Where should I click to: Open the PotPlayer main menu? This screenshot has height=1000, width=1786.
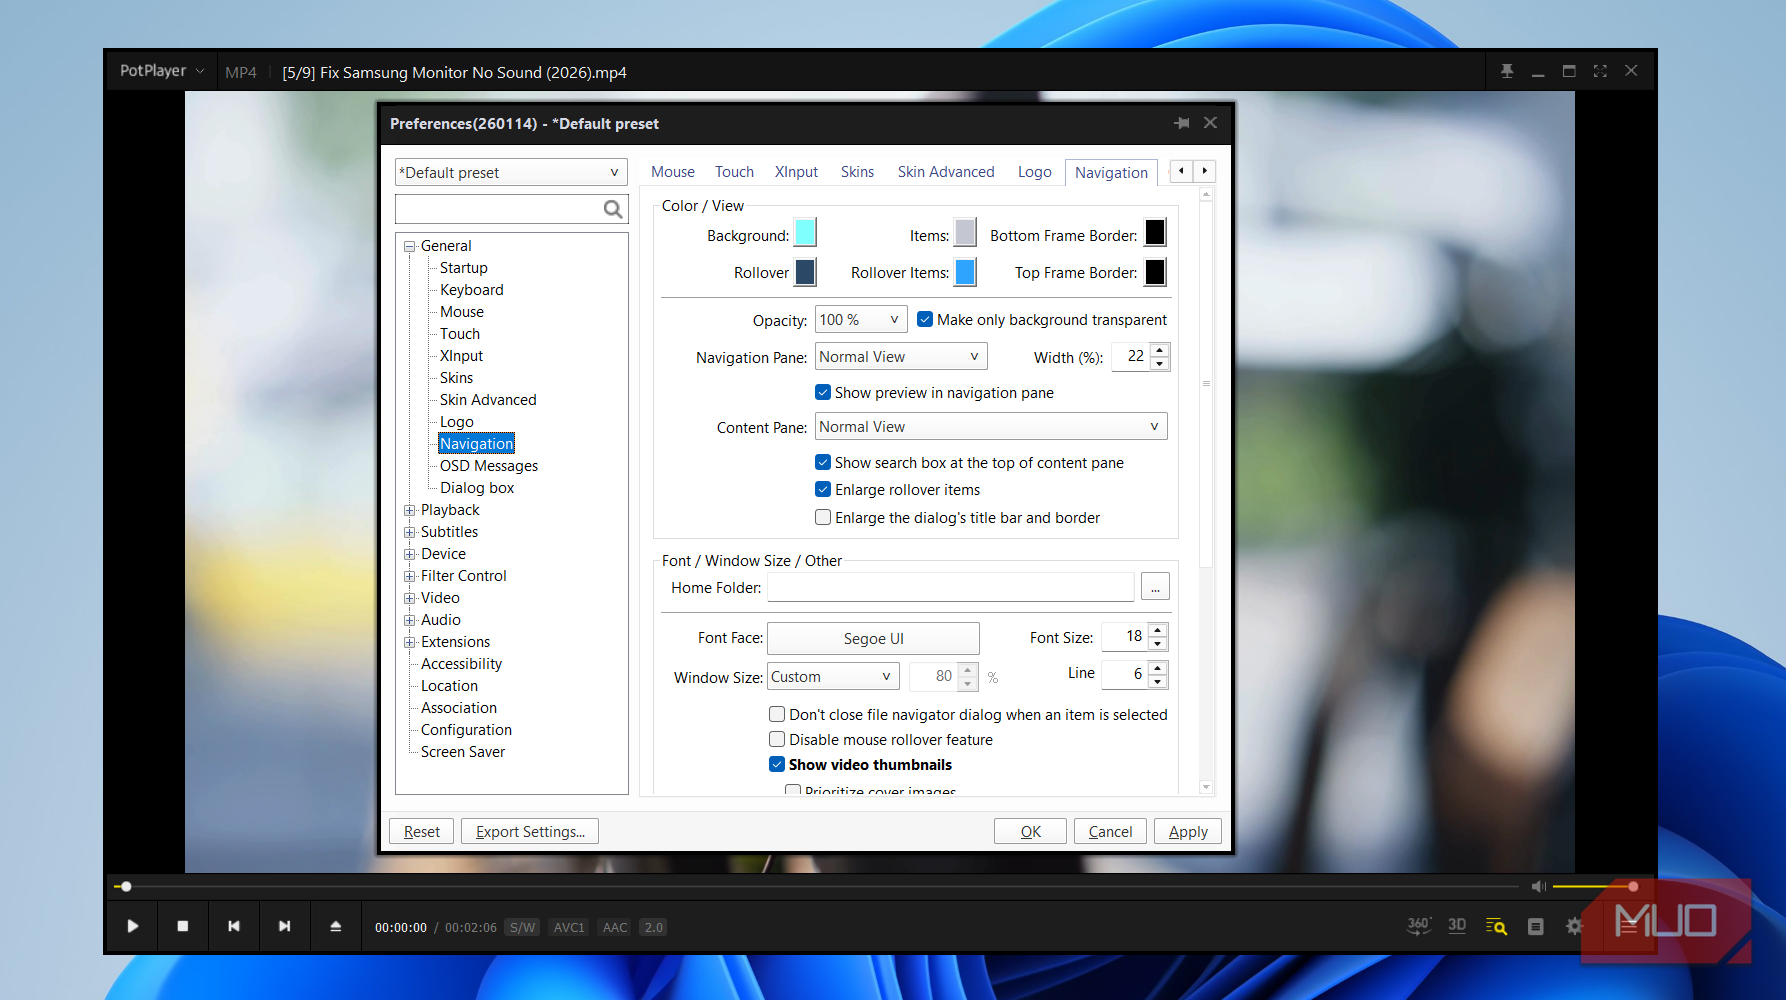pyautogui.click(x=162, y=71)
